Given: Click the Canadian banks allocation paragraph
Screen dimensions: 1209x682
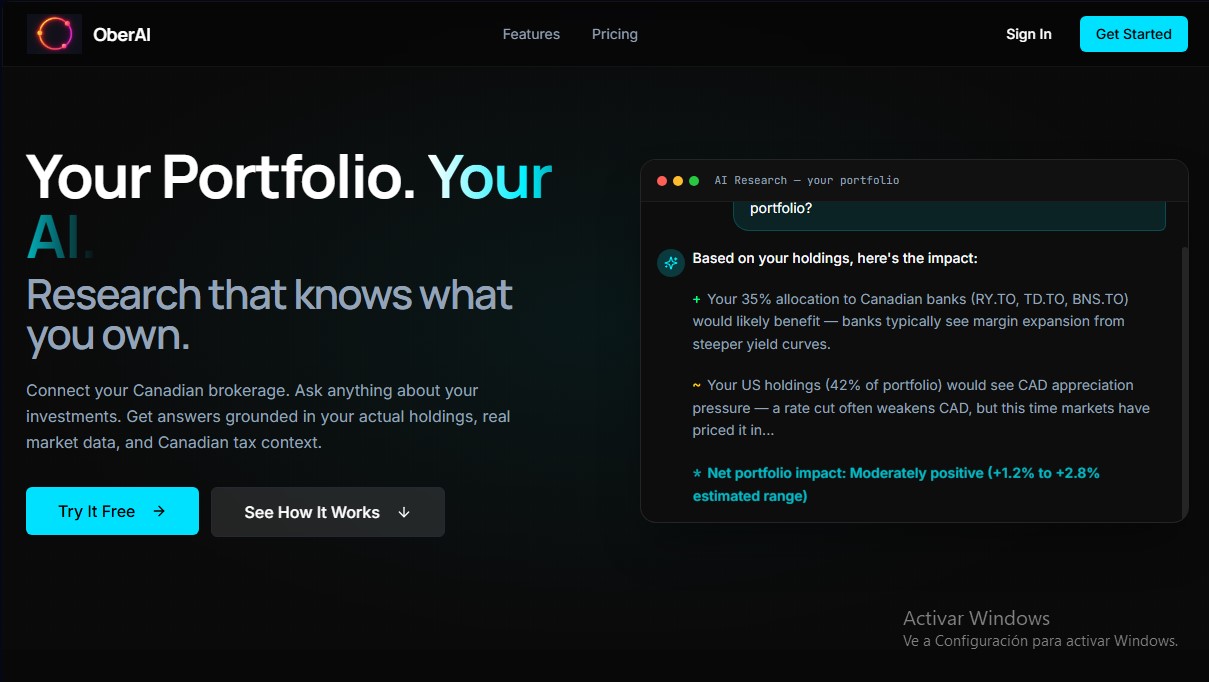Looking at the screenshot, I should coord(910,321).
